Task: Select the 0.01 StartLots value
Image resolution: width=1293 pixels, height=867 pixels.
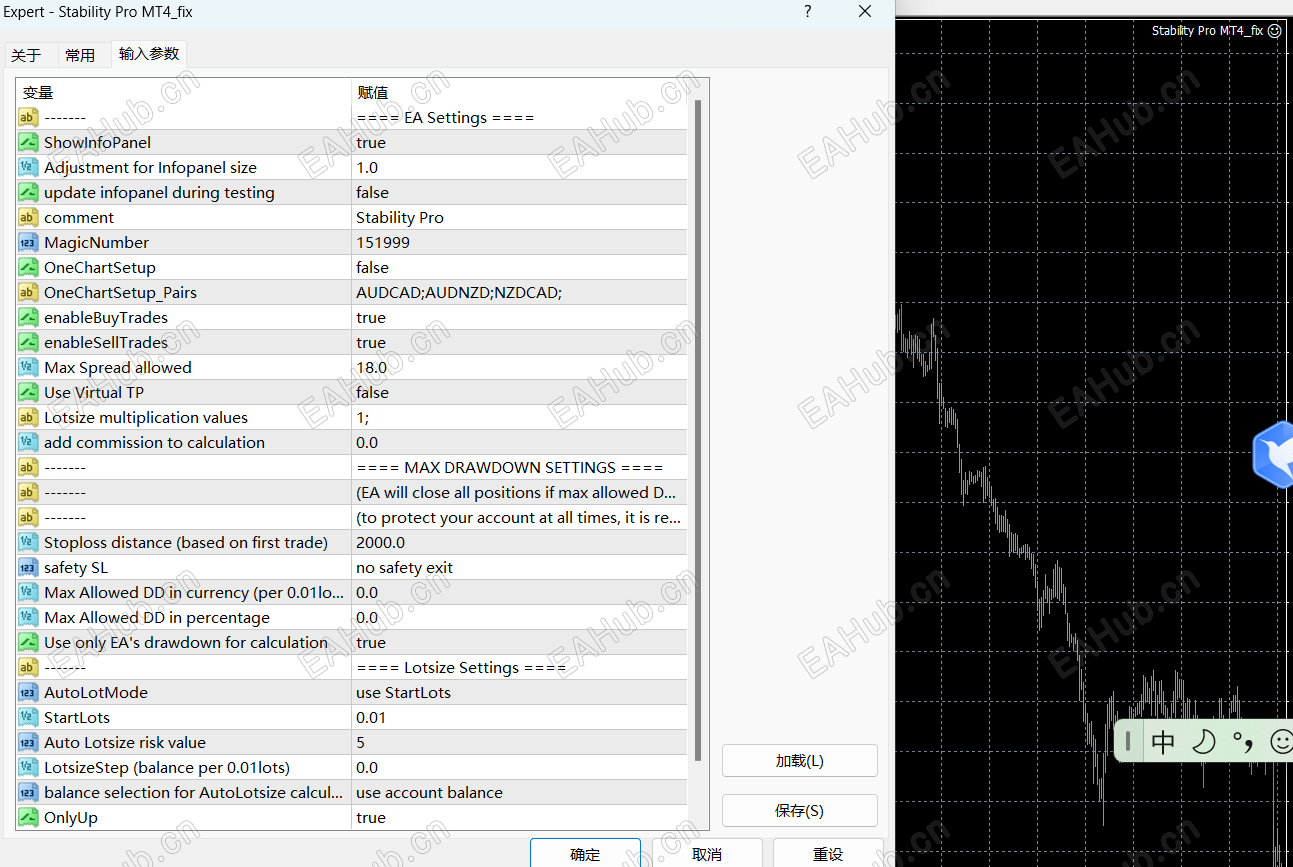Action: (x=371, y=717)
